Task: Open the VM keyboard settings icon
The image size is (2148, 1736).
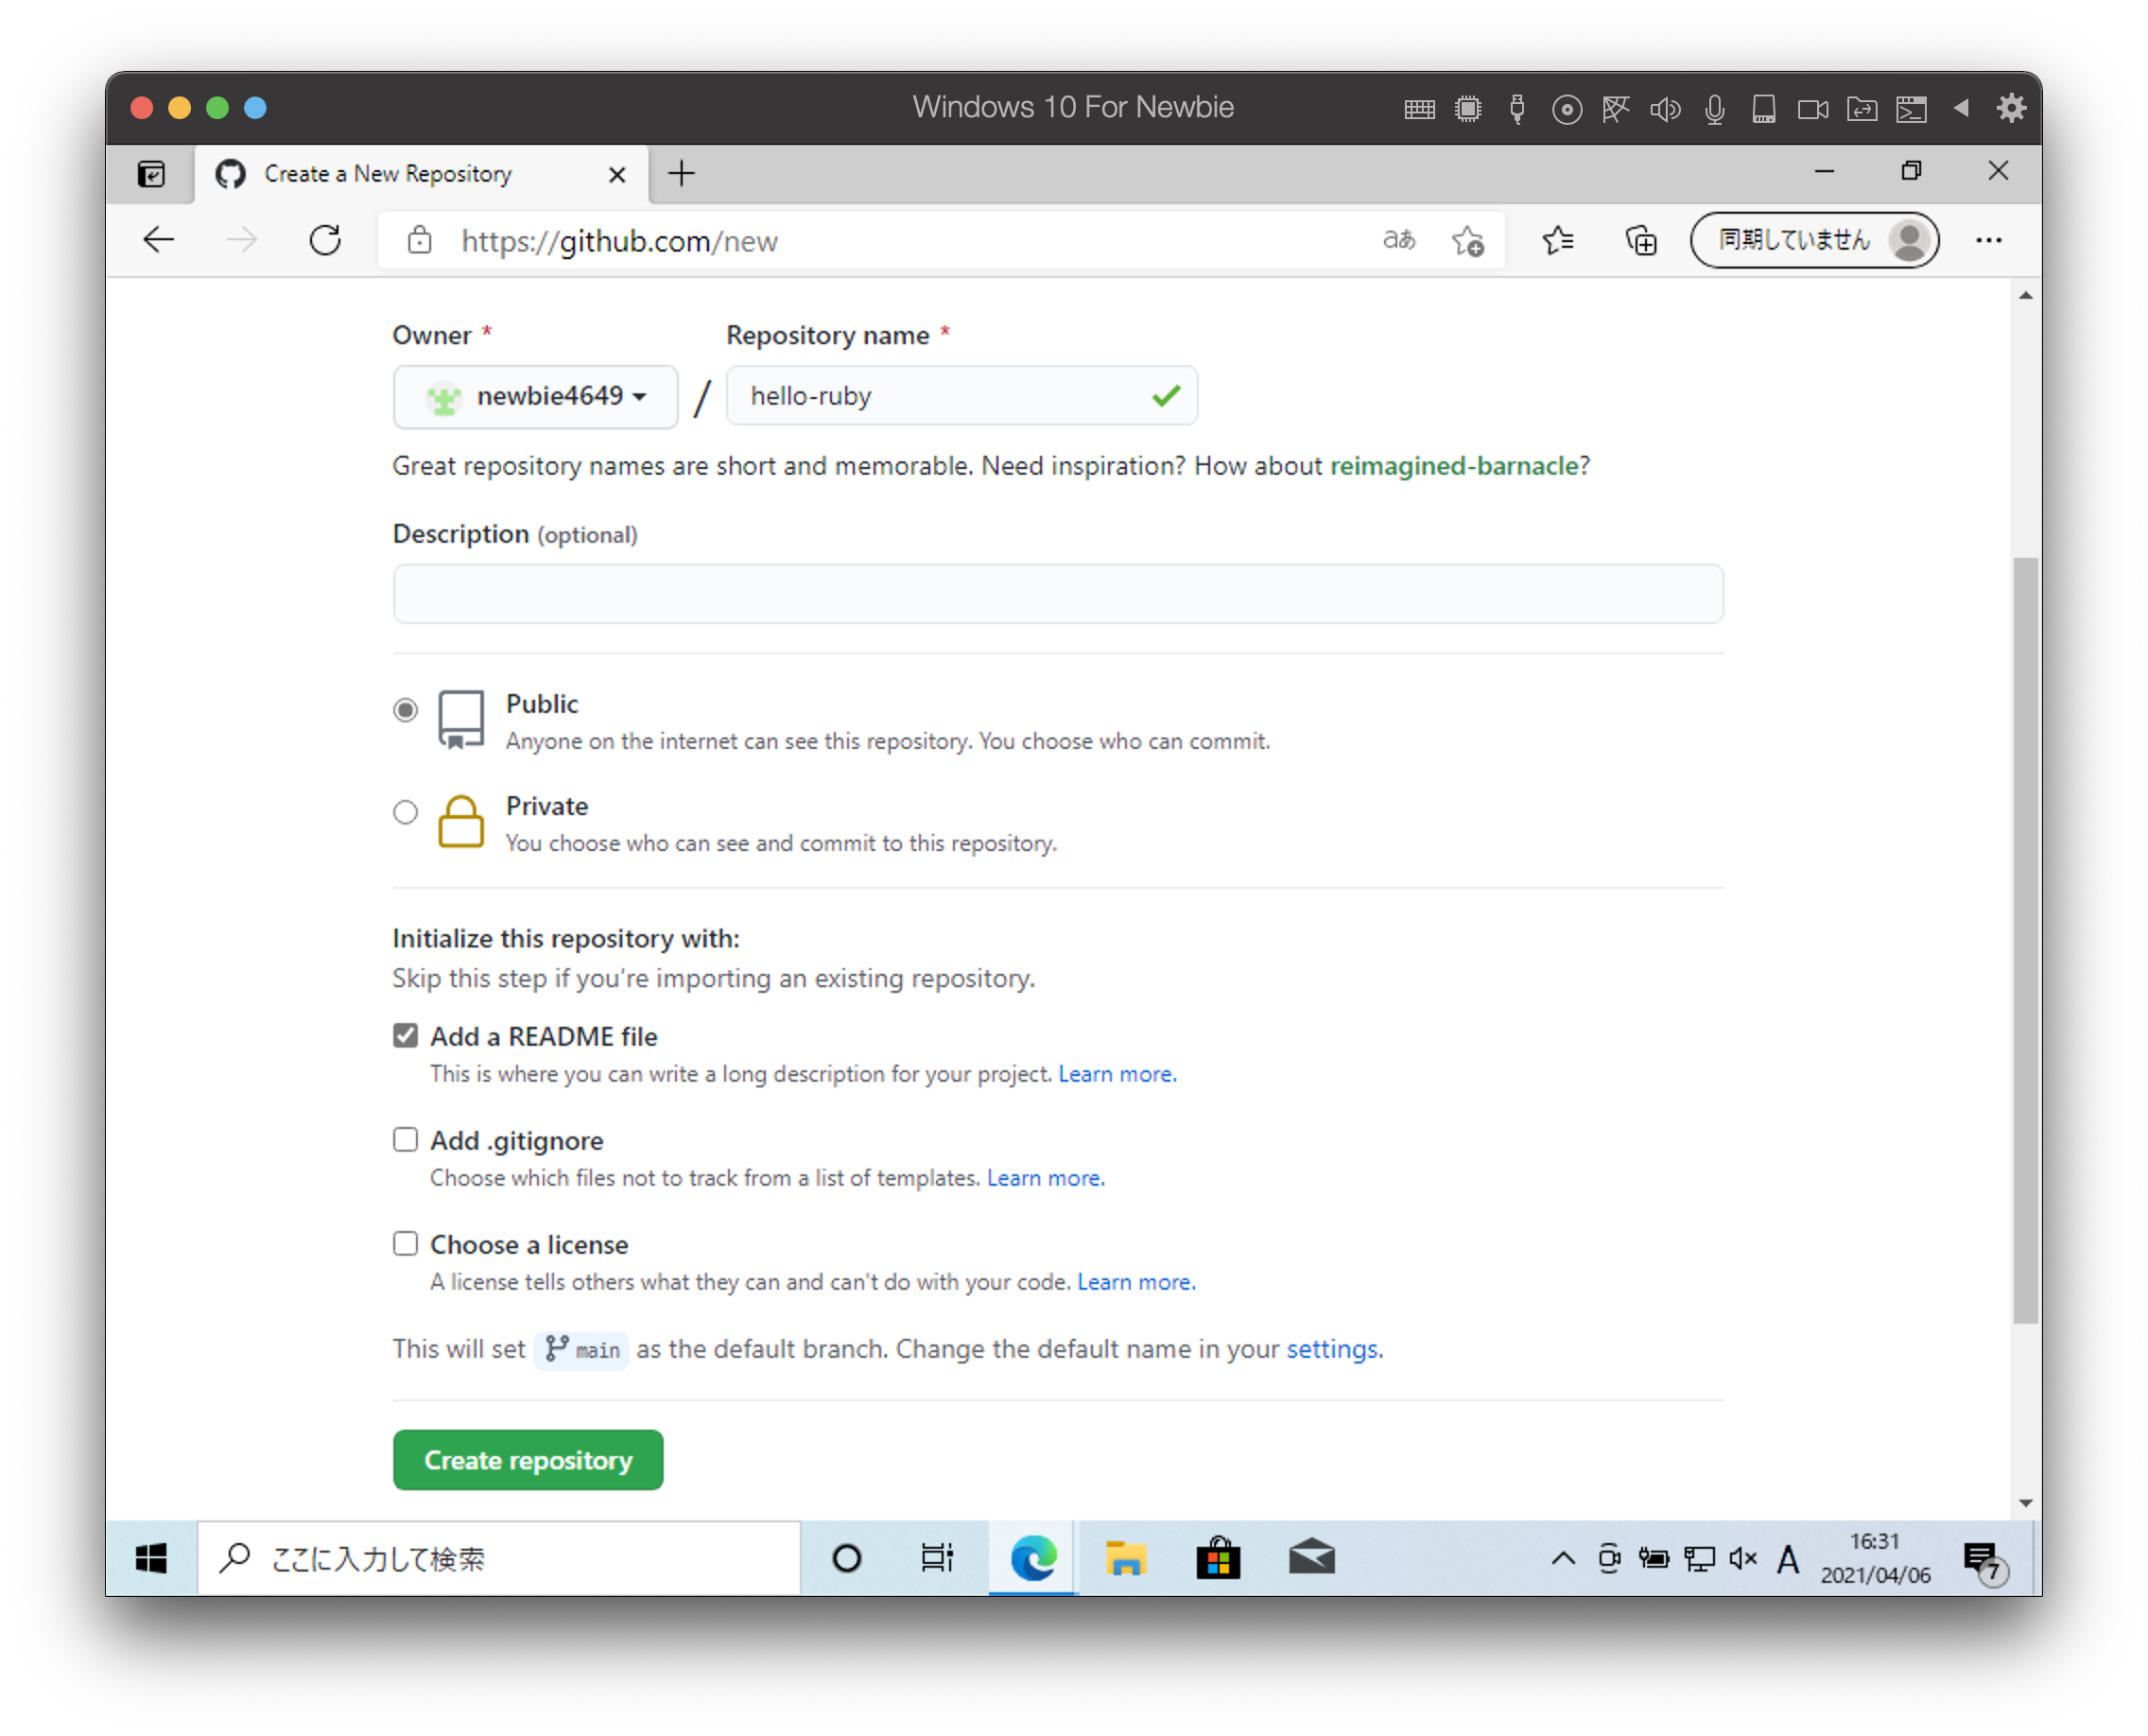Action: point(1419,109)
